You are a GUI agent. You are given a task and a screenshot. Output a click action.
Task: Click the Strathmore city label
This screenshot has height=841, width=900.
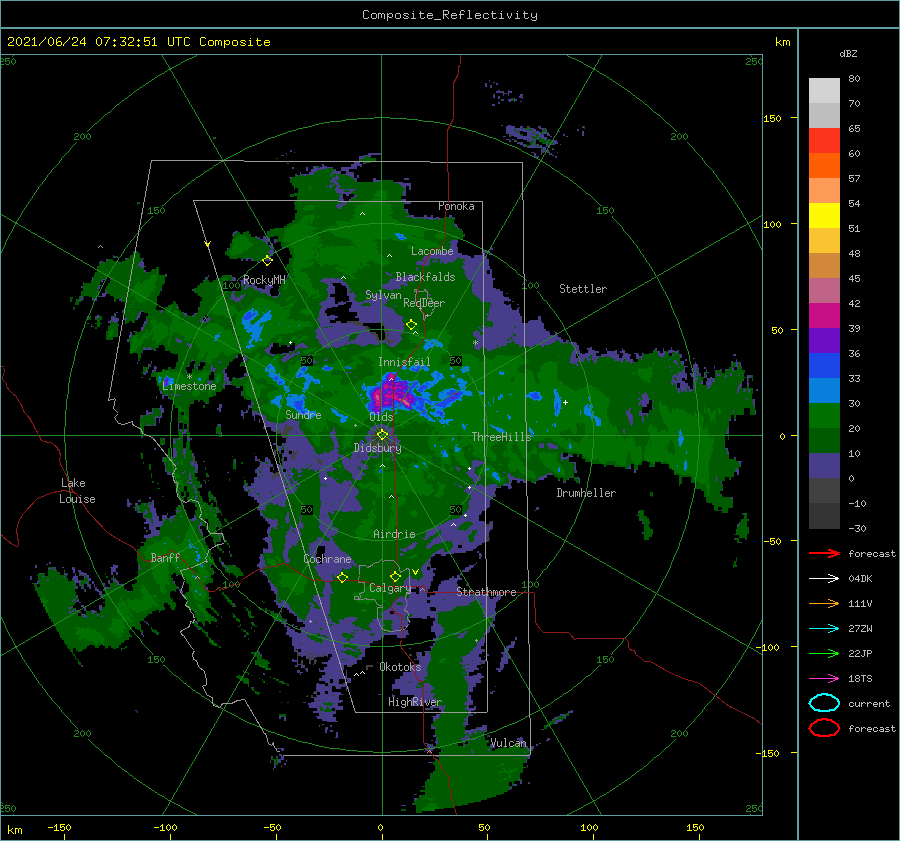coord(486,592)
